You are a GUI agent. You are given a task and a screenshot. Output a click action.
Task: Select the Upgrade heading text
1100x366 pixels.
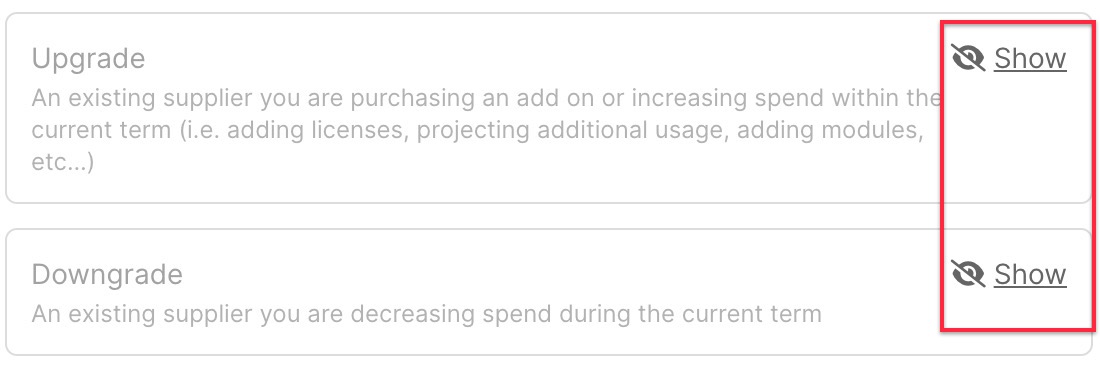[x=88, y=60]
